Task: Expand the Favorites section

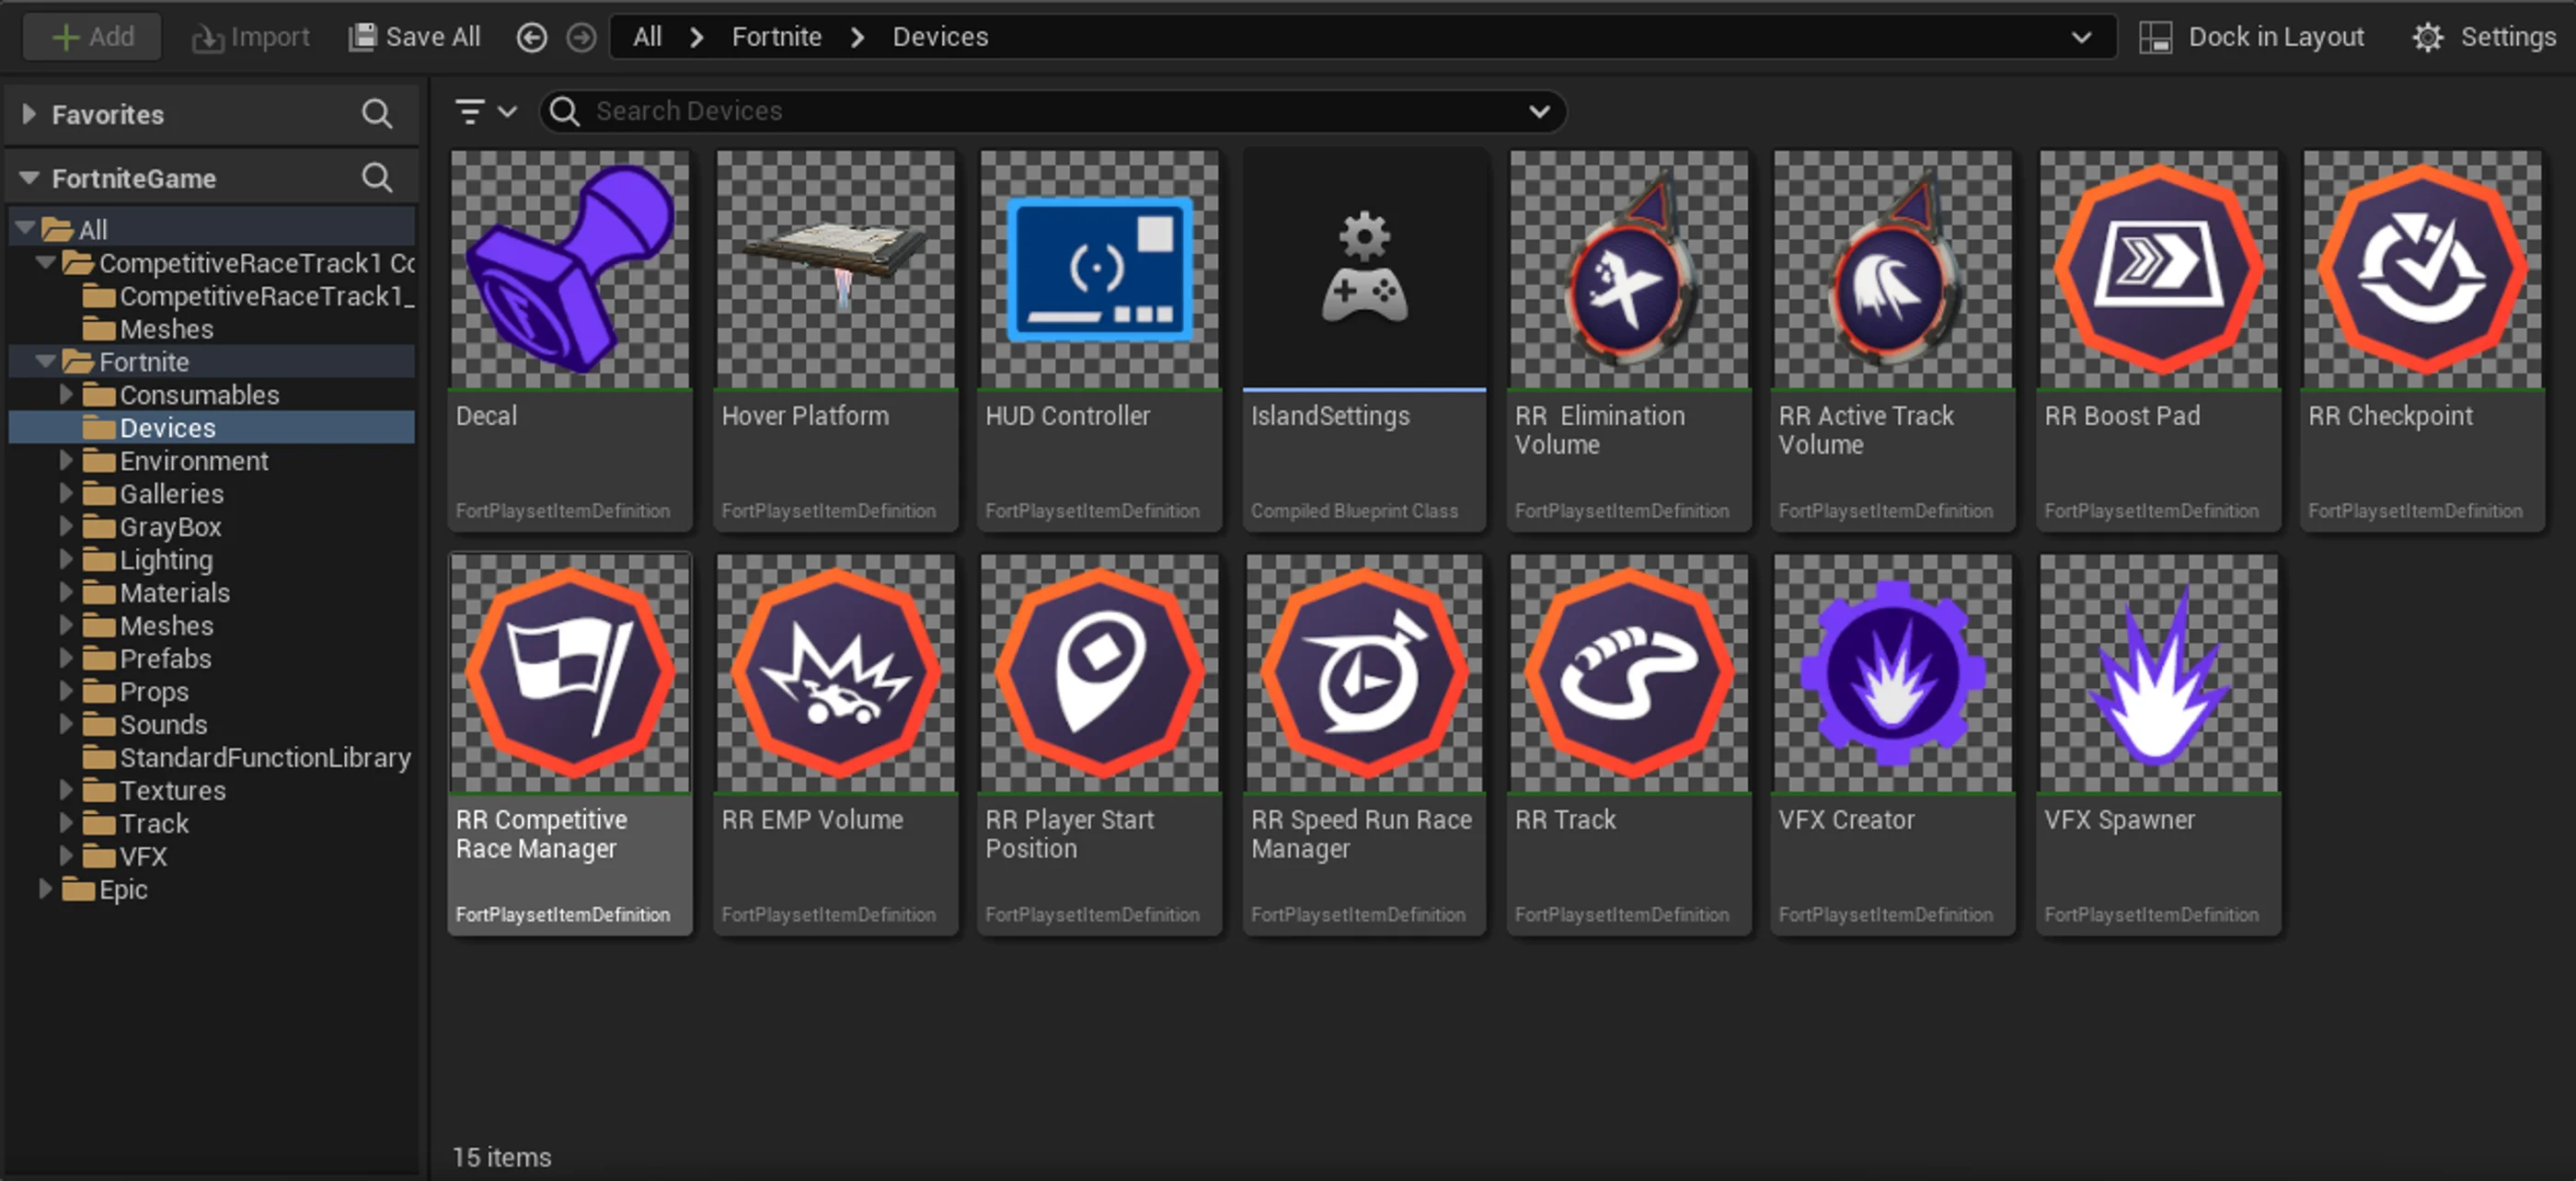Action: [29, 114]
